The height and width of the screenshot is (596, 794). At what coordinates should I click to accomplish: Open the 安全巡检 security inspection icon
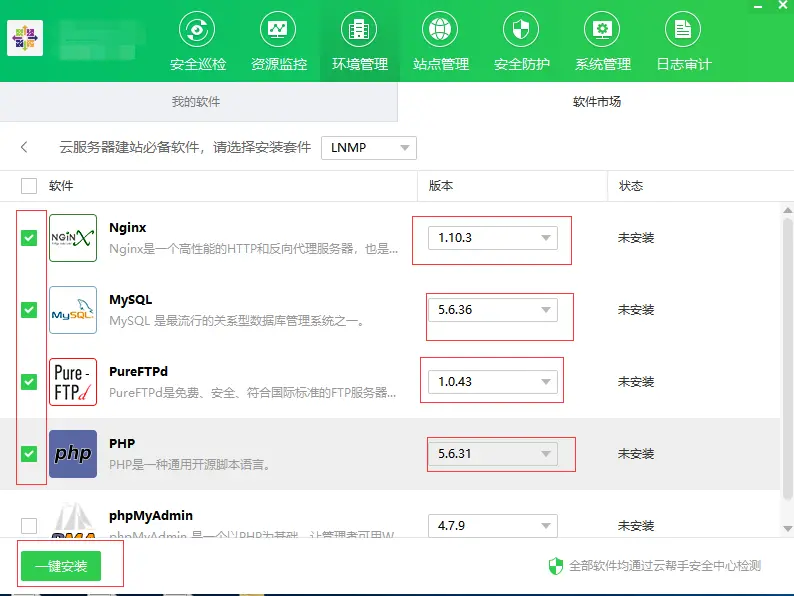[197, 30]
